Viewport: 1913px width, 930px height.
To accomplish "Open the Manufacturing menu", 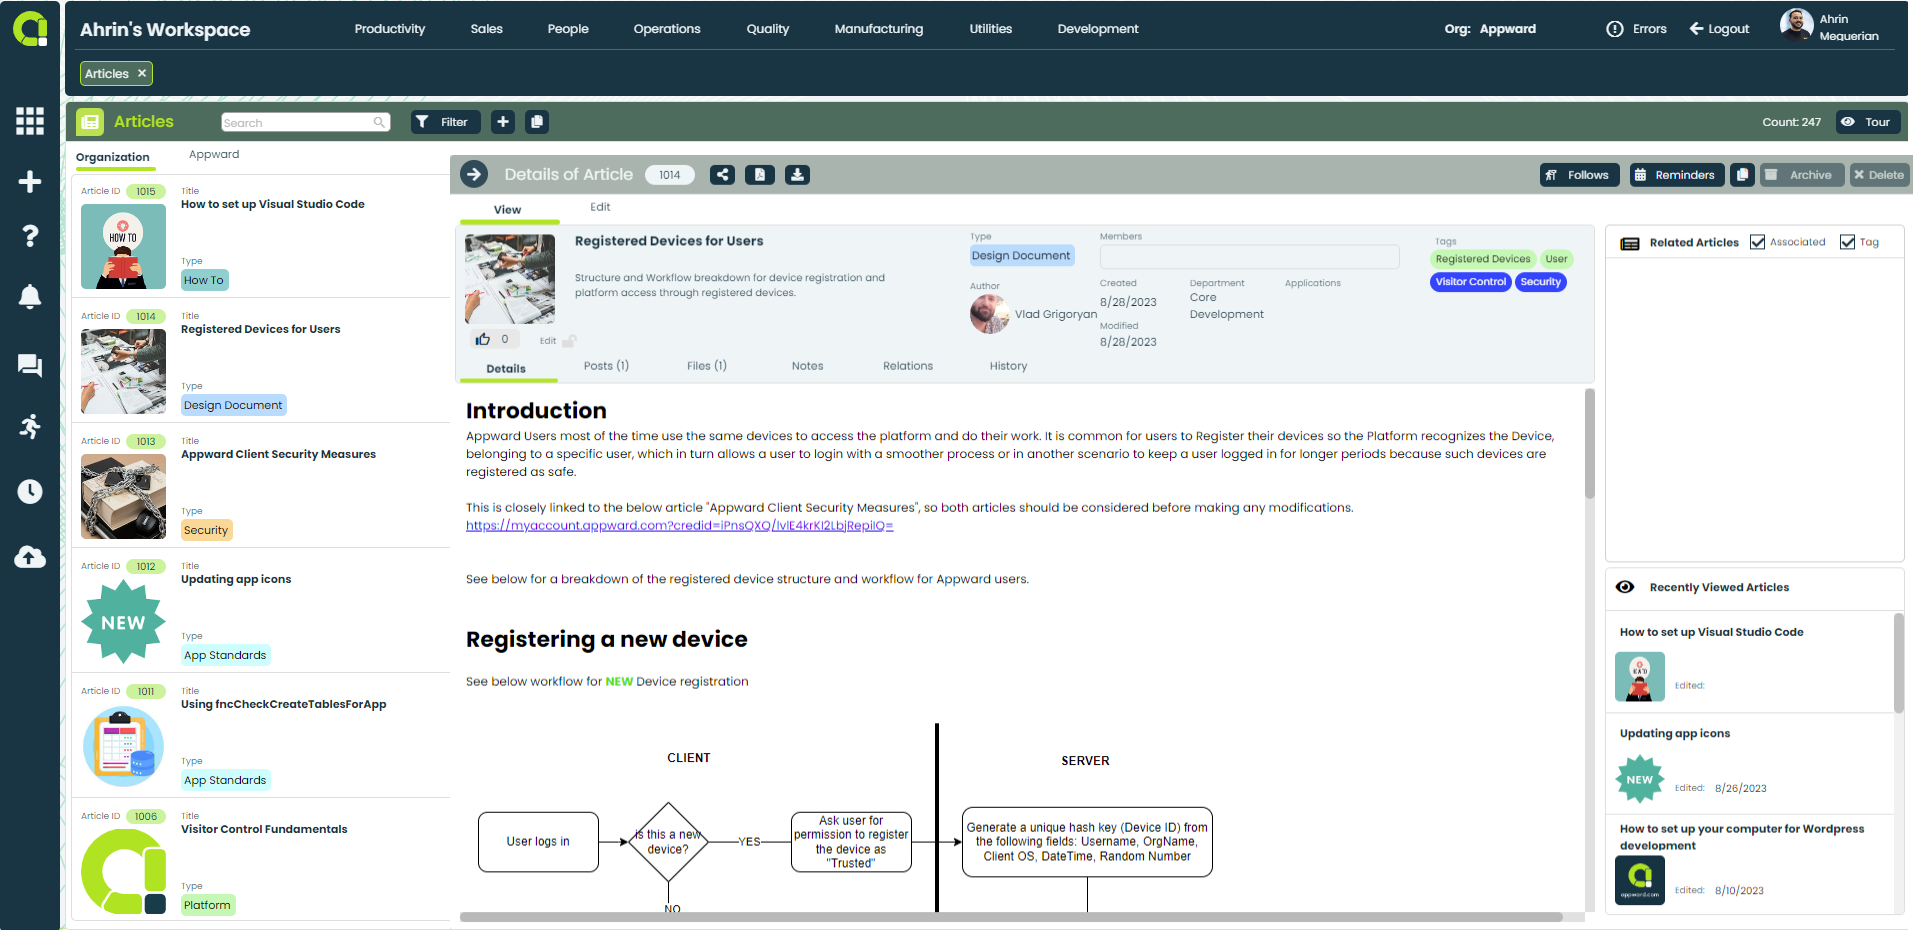I will point(879,29).
